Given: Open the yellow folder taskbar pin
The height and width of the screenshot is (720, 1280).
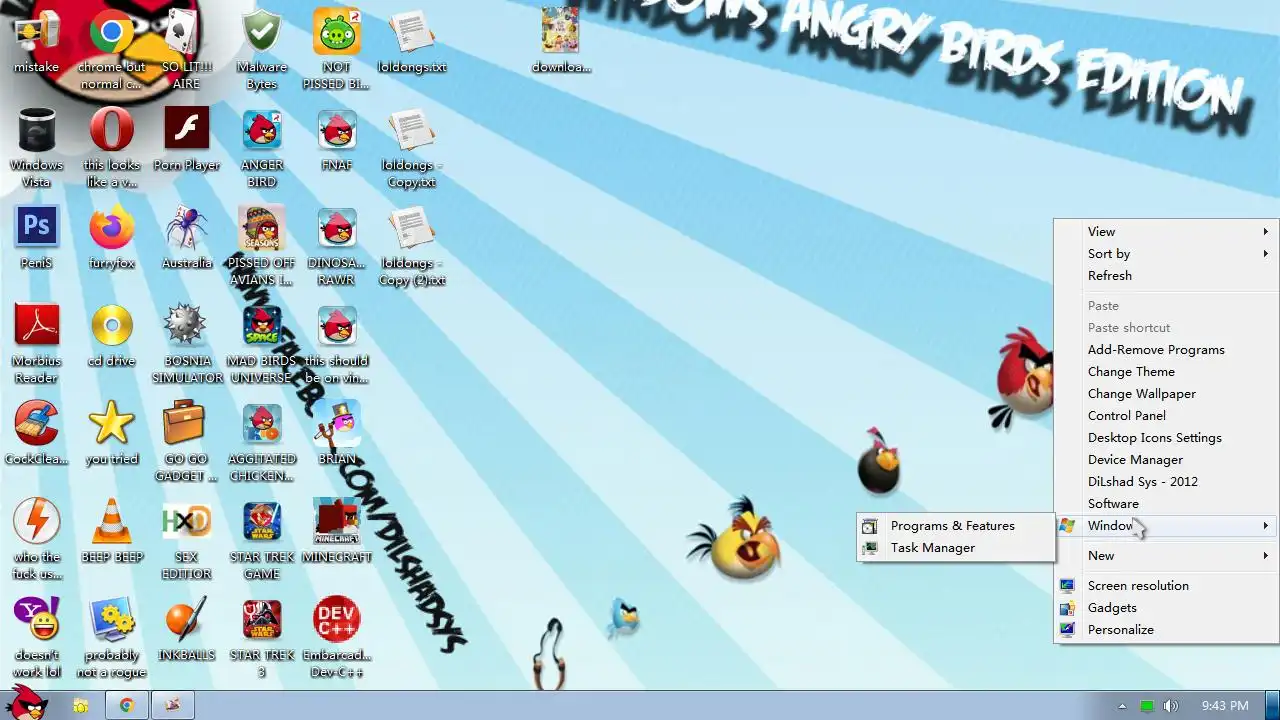Looking at the screenshot, I should (81, 705).
